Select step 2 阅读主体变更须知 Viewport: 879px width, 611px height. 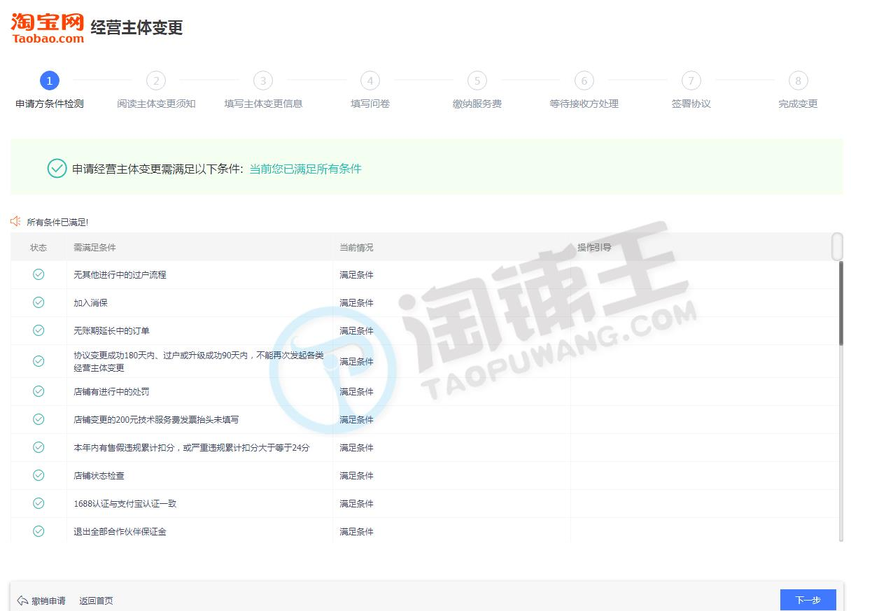(x=156, y=81)
